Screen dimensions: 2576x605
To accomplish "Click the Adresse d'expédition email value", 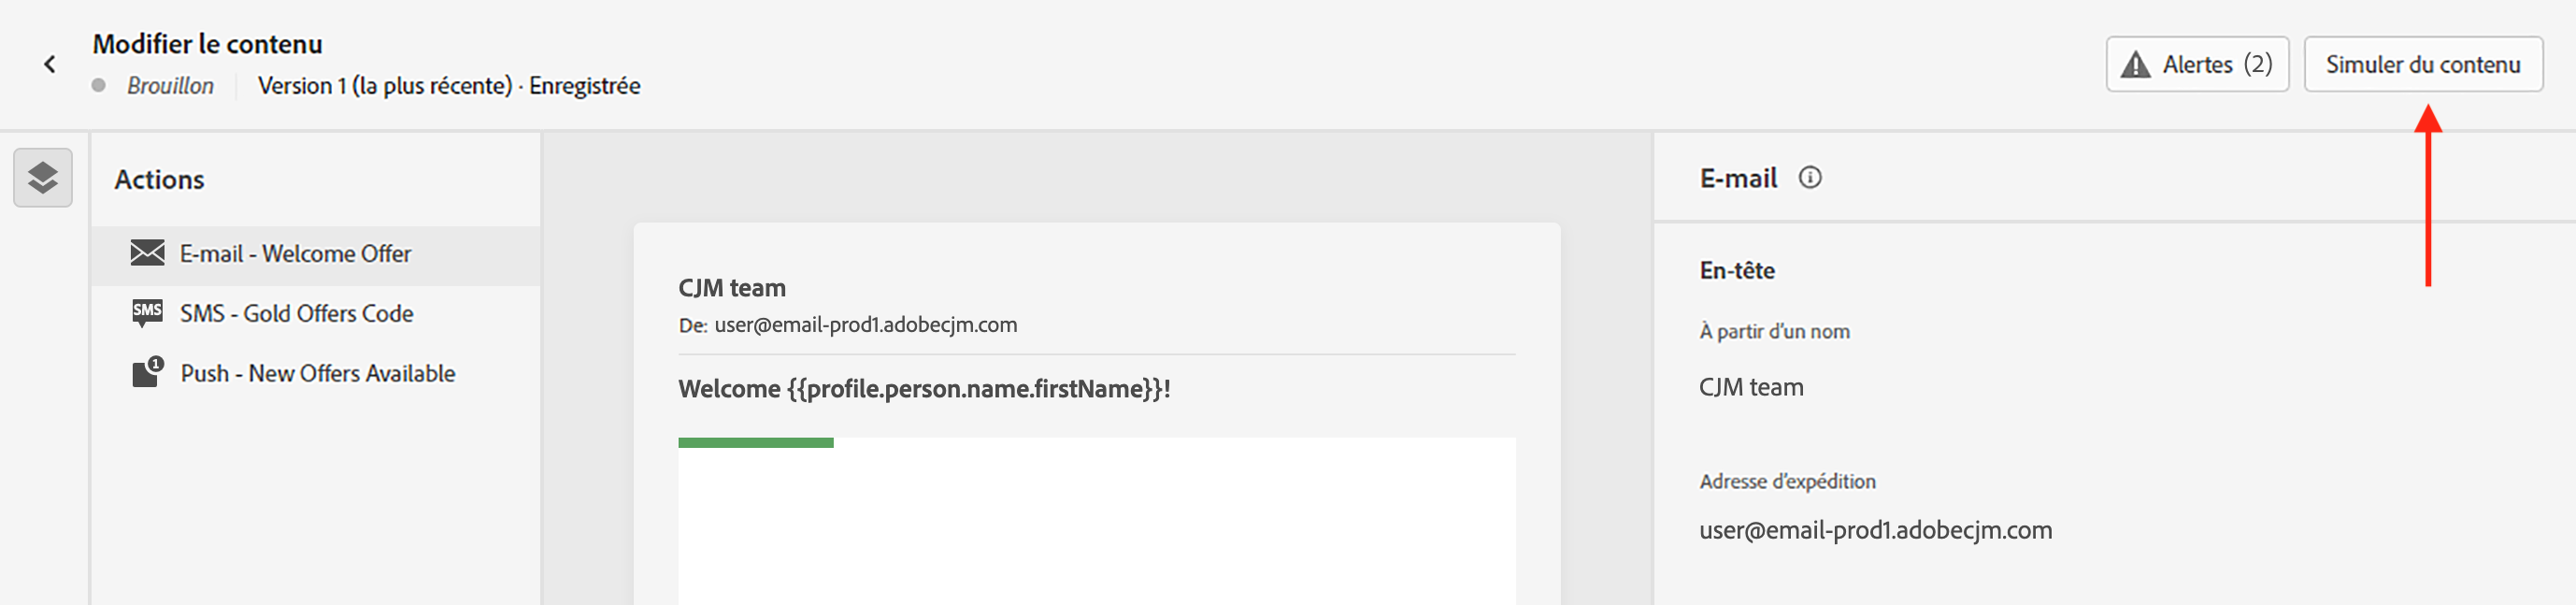I will 1875,530.
